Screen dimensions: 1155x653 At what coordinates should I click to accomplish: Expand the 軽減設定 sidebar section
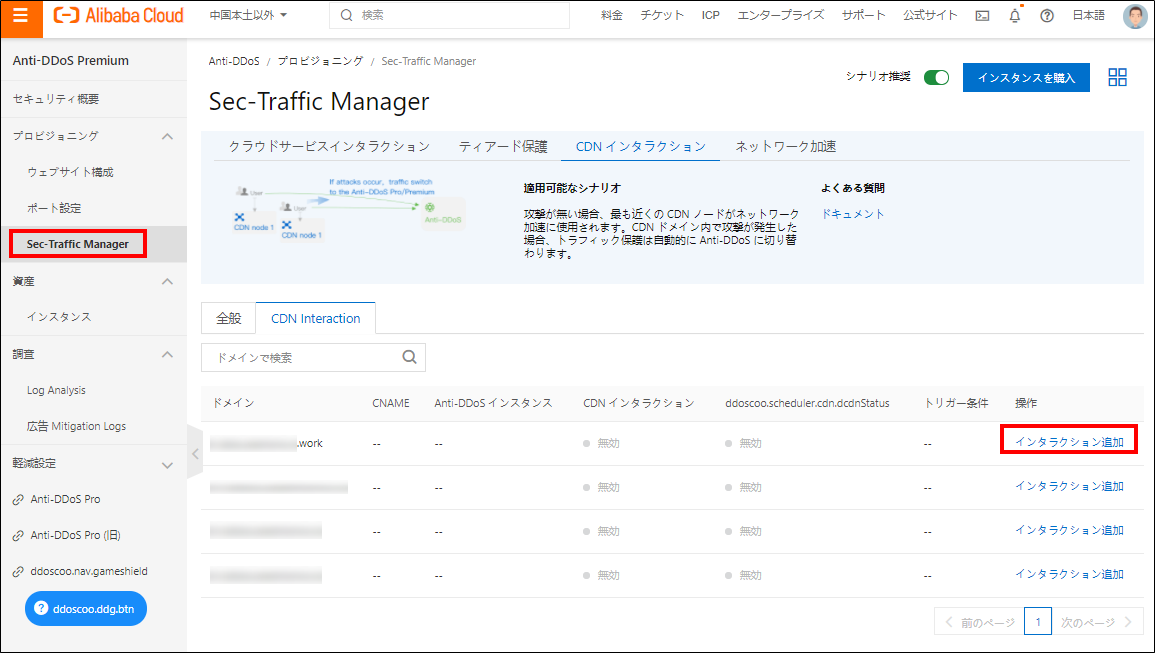point(167,464)
